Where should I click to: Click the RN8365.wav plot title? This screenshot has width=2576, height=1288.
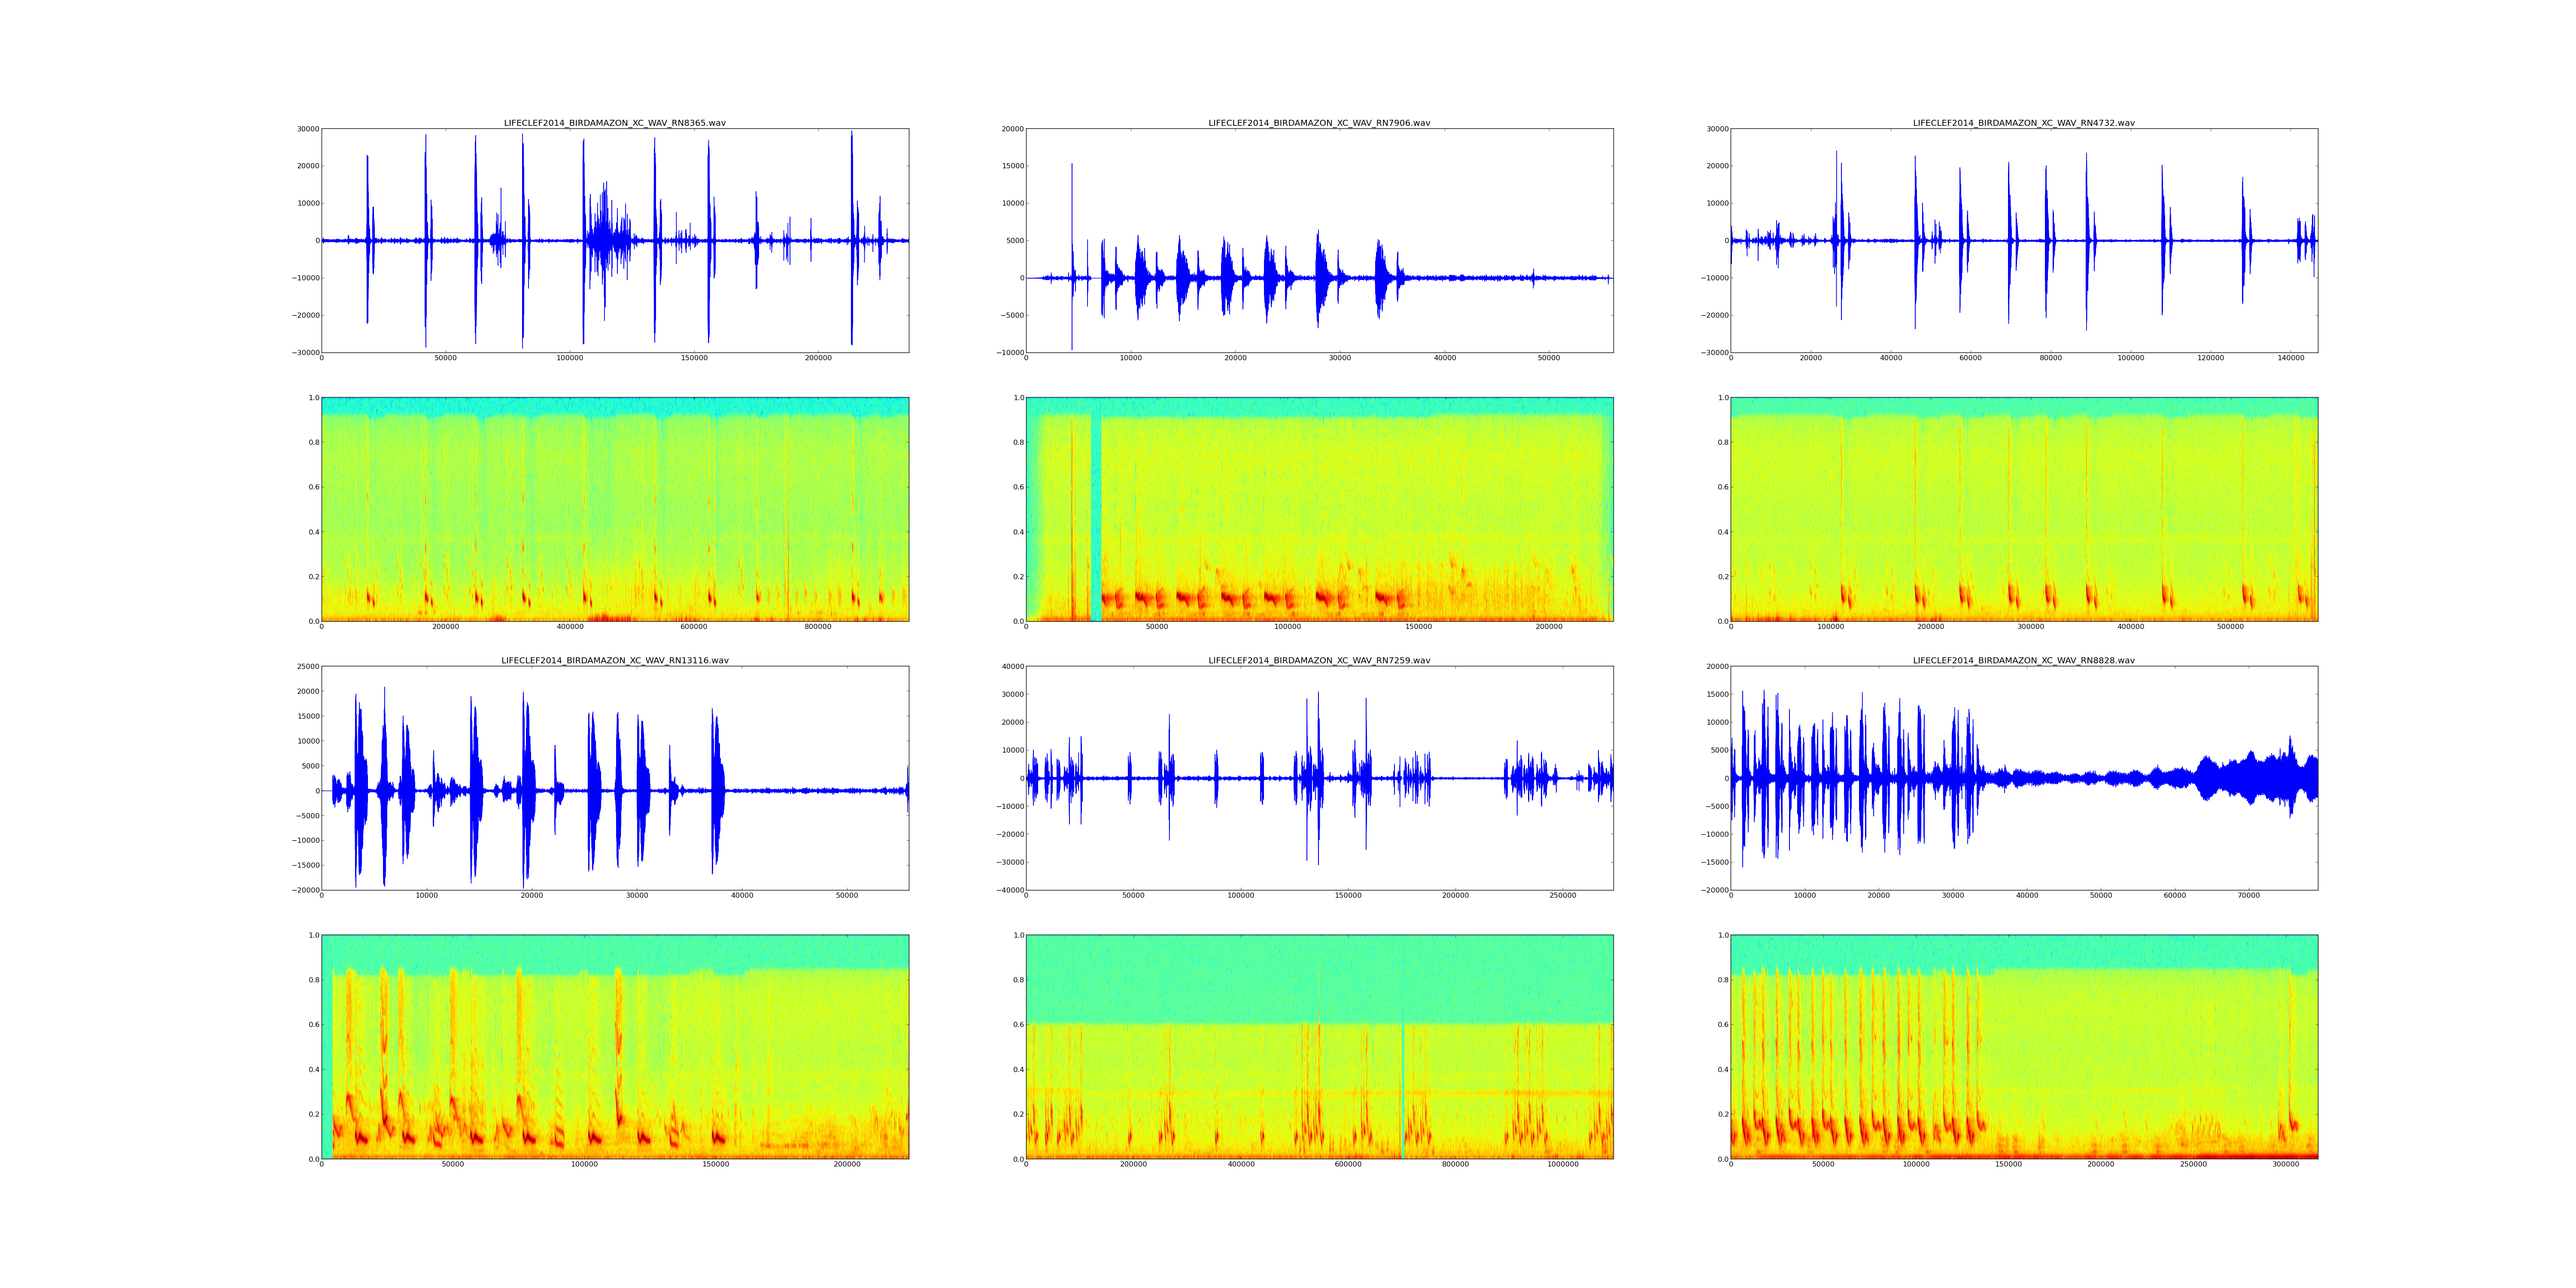(614, 123)
